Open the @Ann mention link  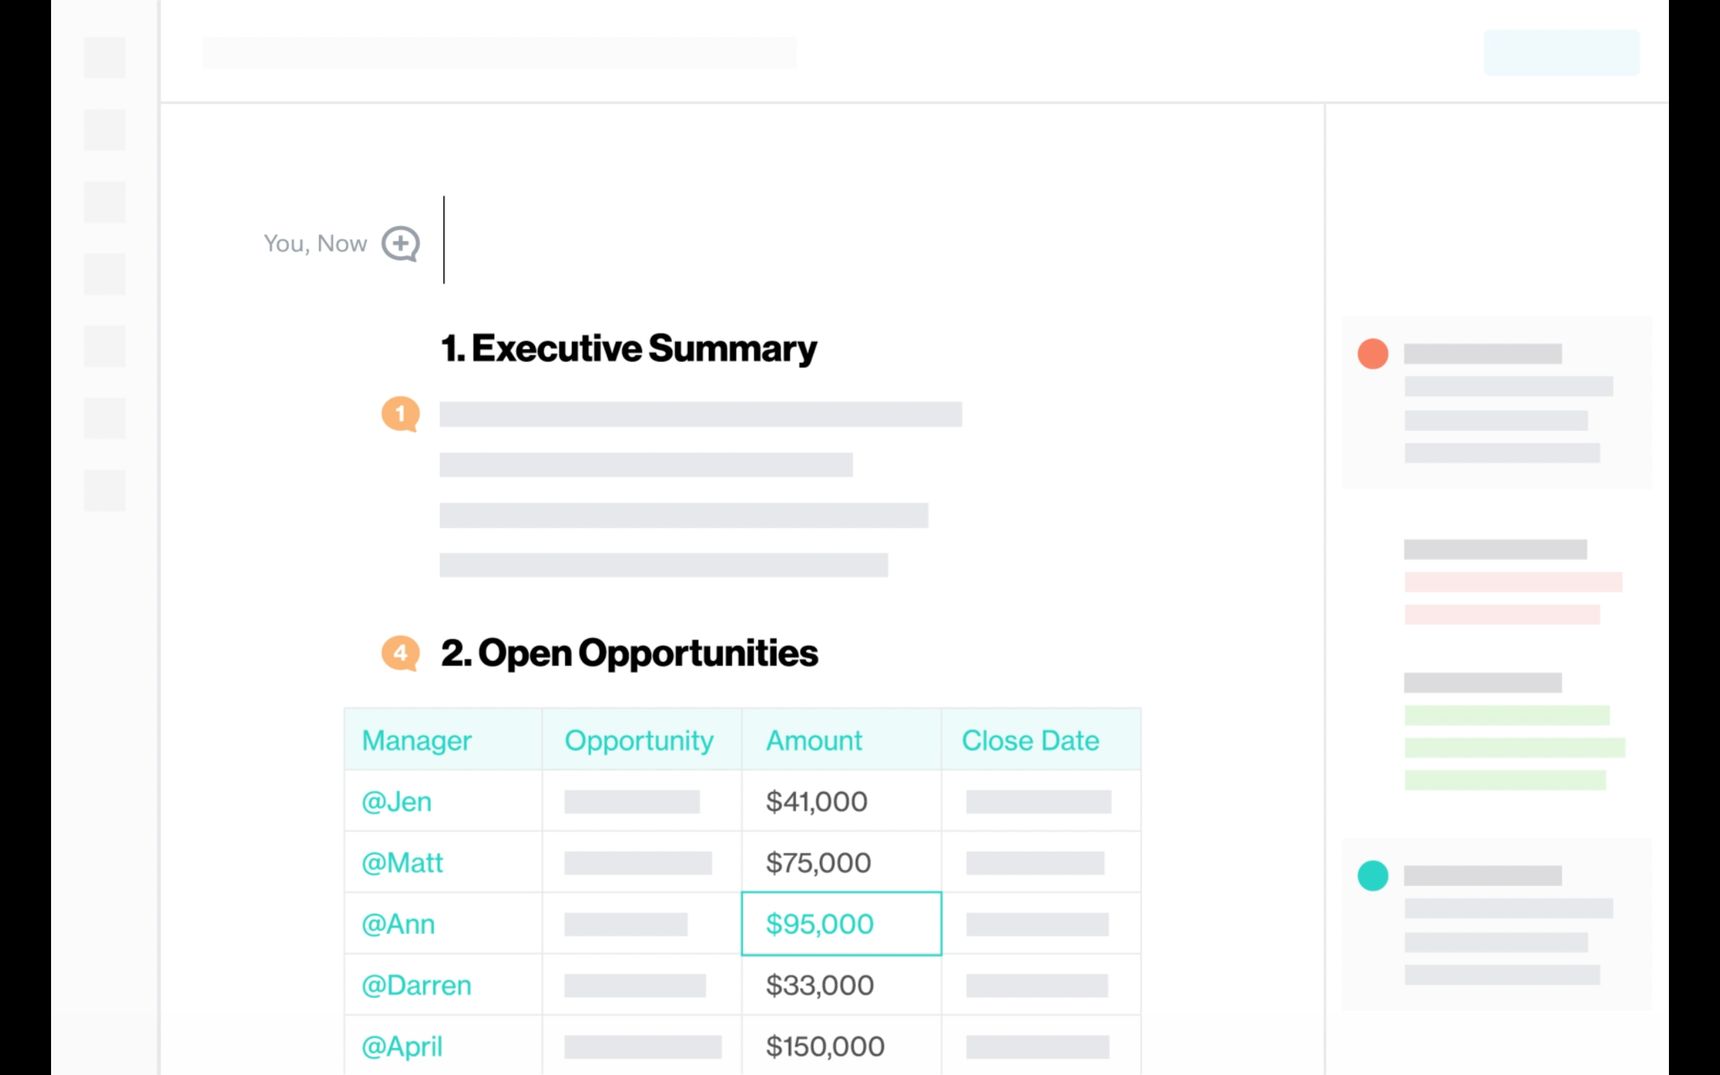pos(398,924)
